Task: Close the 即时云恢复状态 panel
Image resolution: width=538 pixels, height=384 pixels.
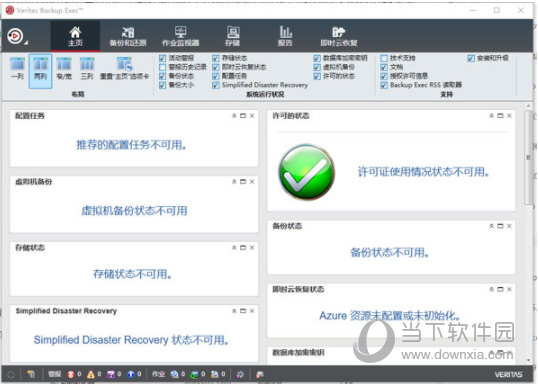Action: (x=509, y=289)
